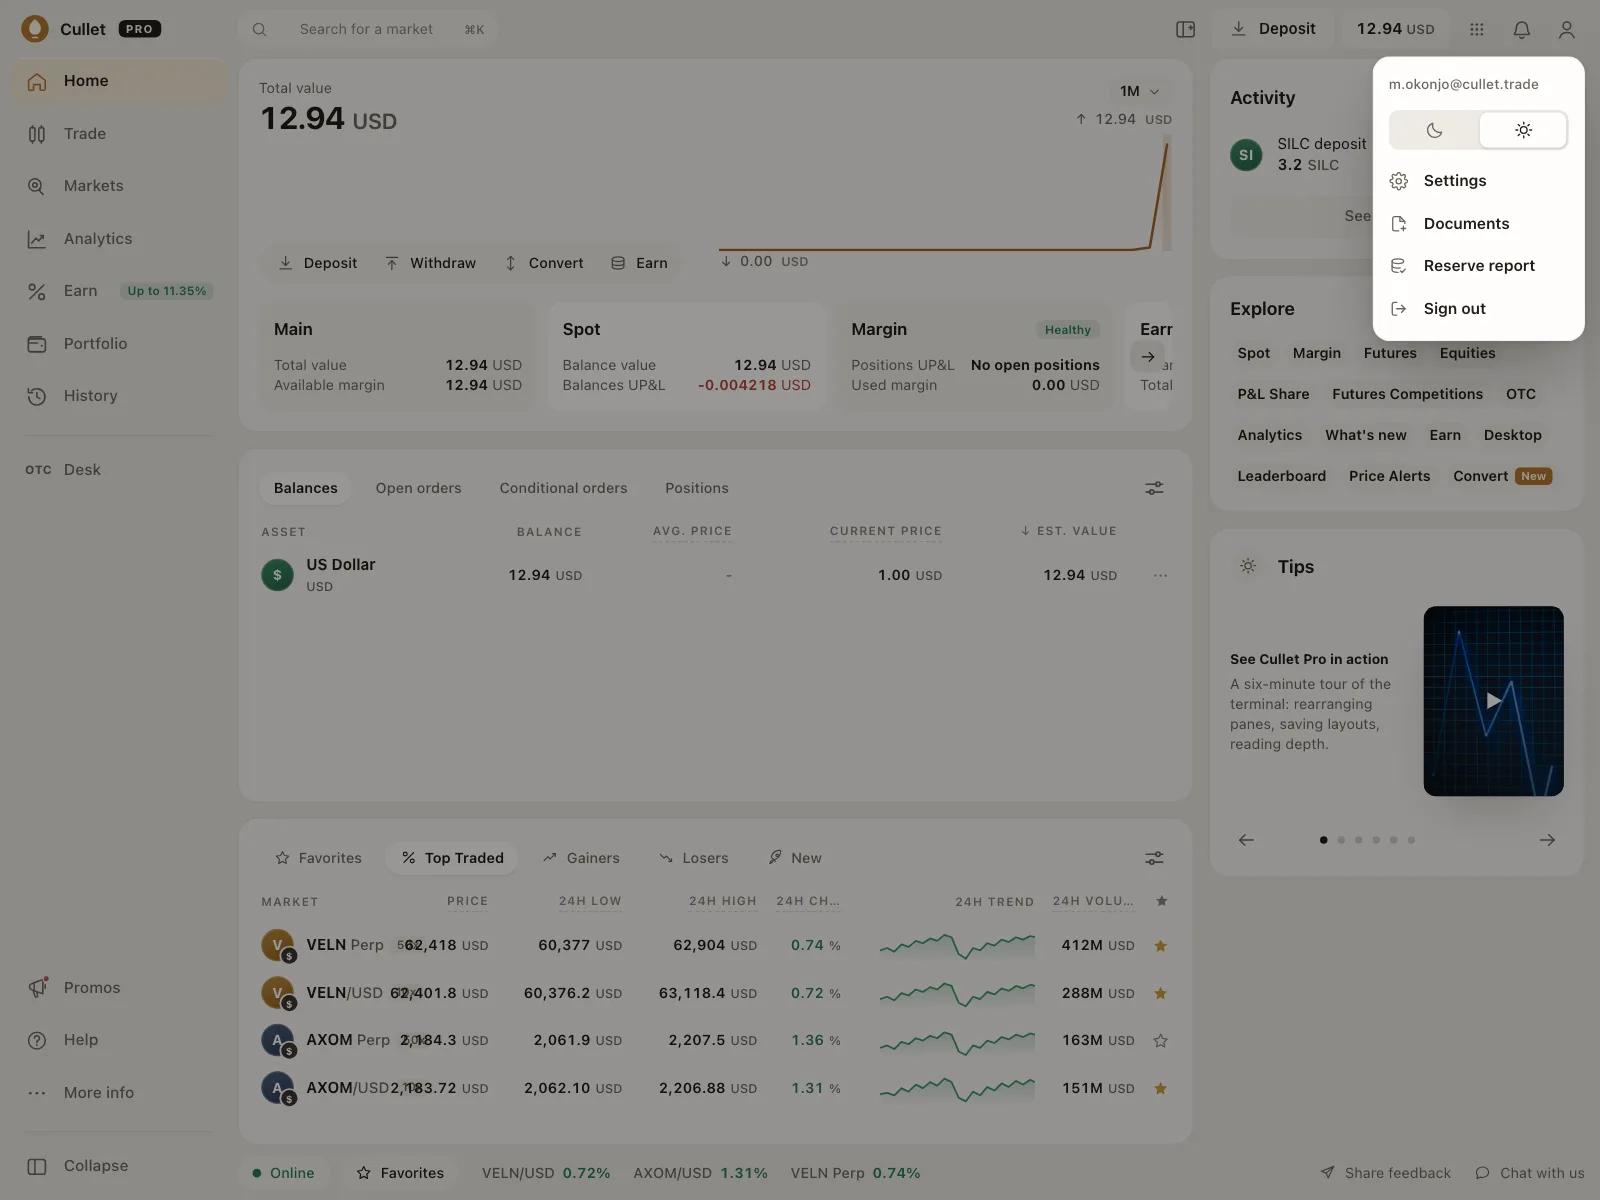Select the third tips carousel dot
The width and height of the screenshot is (1600, 1200).
(1359, 840)
